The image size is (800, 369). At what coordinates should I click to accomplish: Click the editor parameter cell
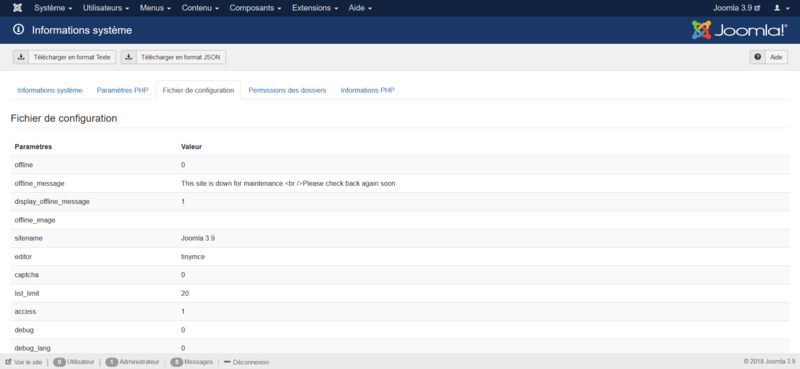[23, 257]
